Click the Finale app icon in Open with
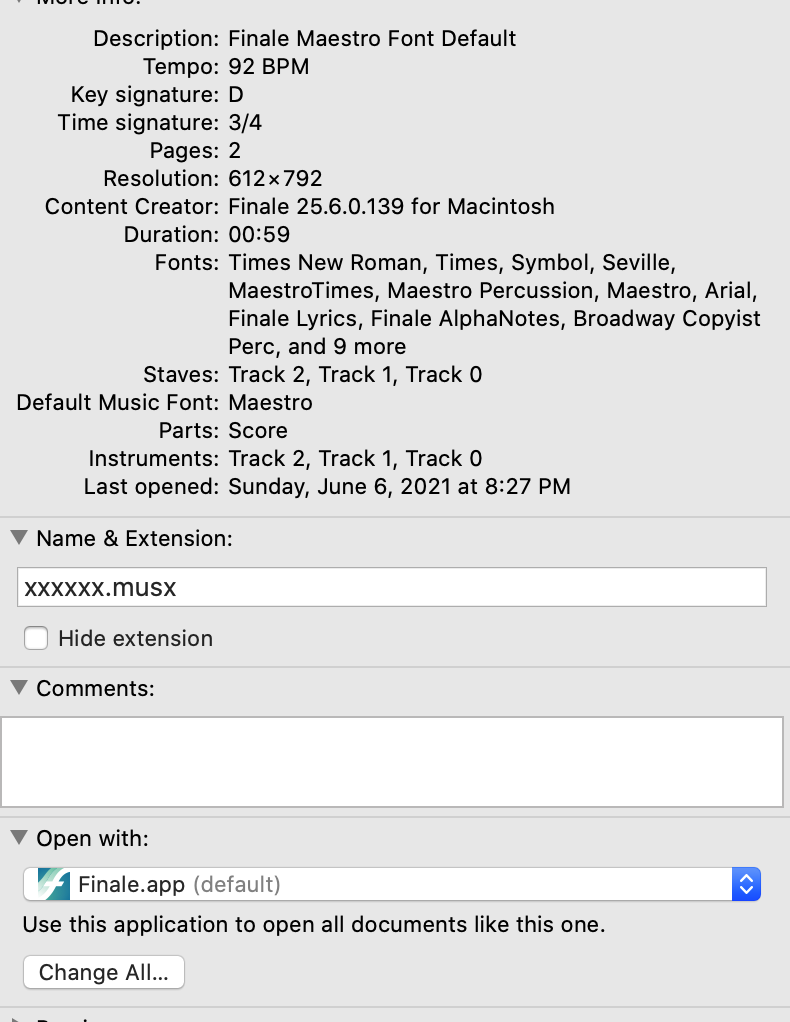790x1022 pixels. (x=53, y=884)
